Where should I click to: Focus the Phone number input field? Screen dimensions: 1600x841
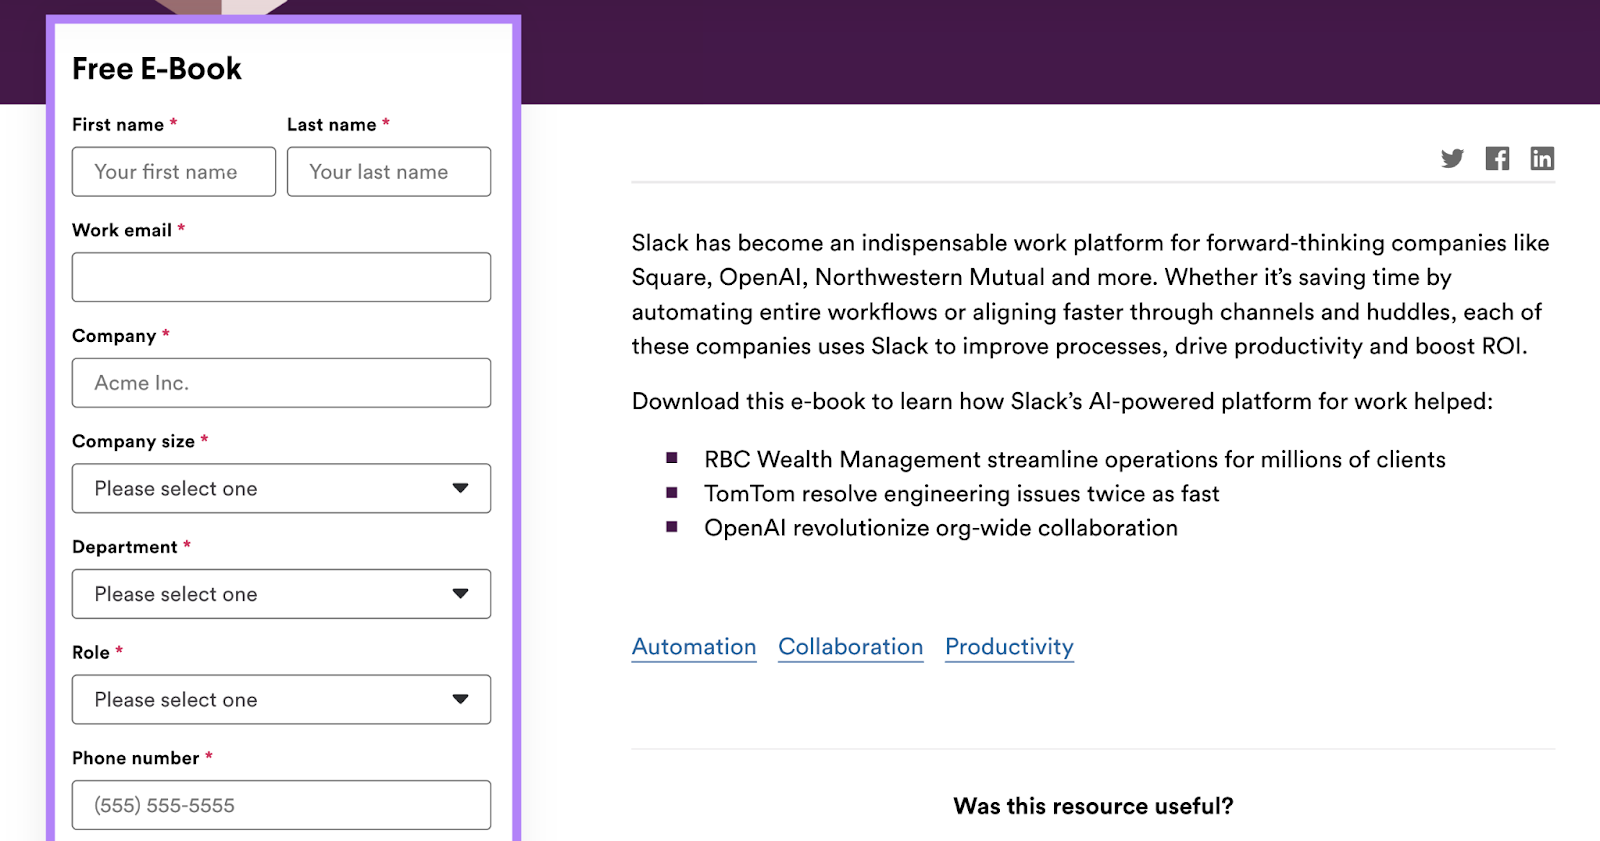point(281,805)
